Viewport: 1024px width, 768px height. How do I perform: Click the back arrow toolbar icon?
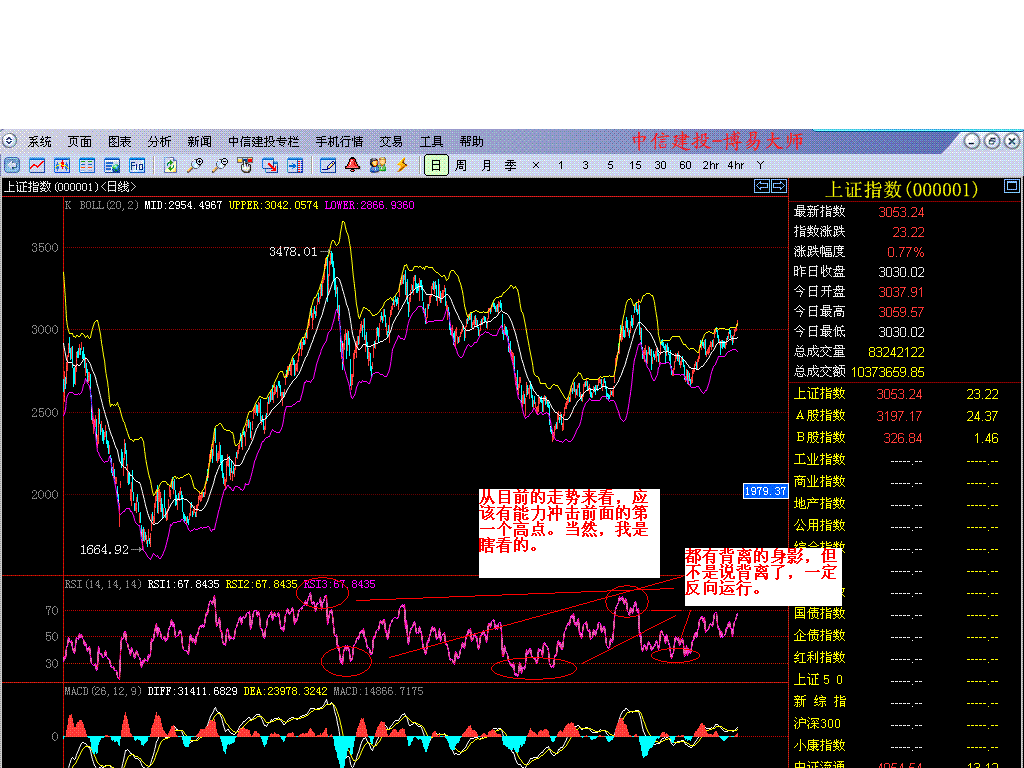pyautogui.click(x=12, y=165)
